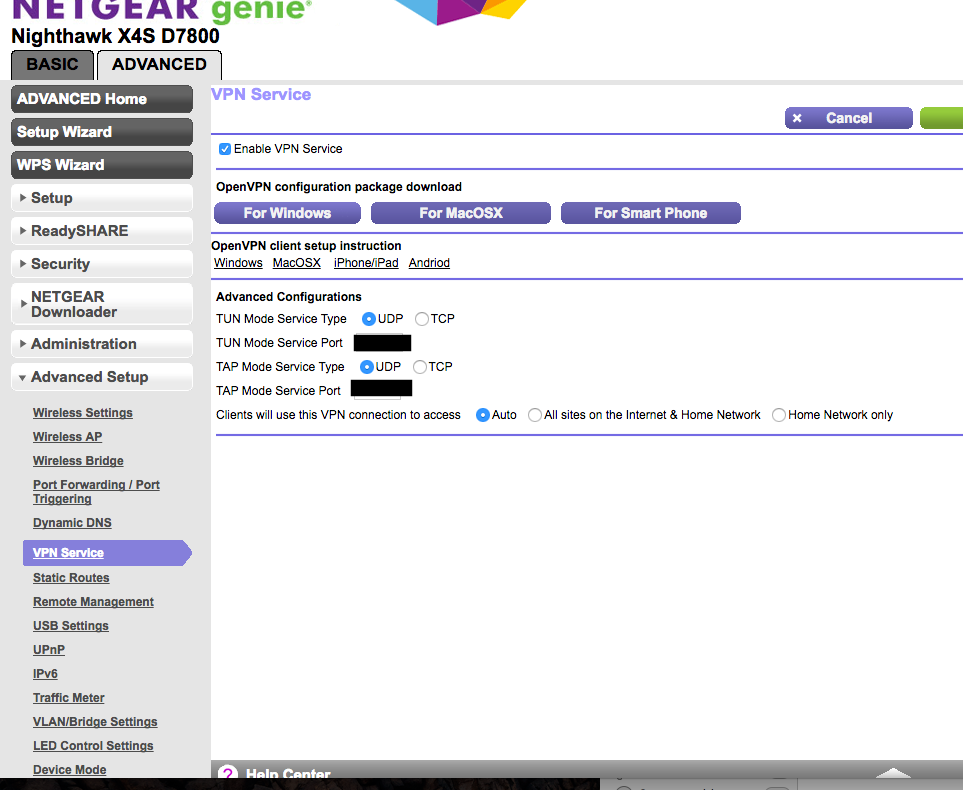Open Device Mode page
This screenshot has height=790, width=963.
pos(69,770)
